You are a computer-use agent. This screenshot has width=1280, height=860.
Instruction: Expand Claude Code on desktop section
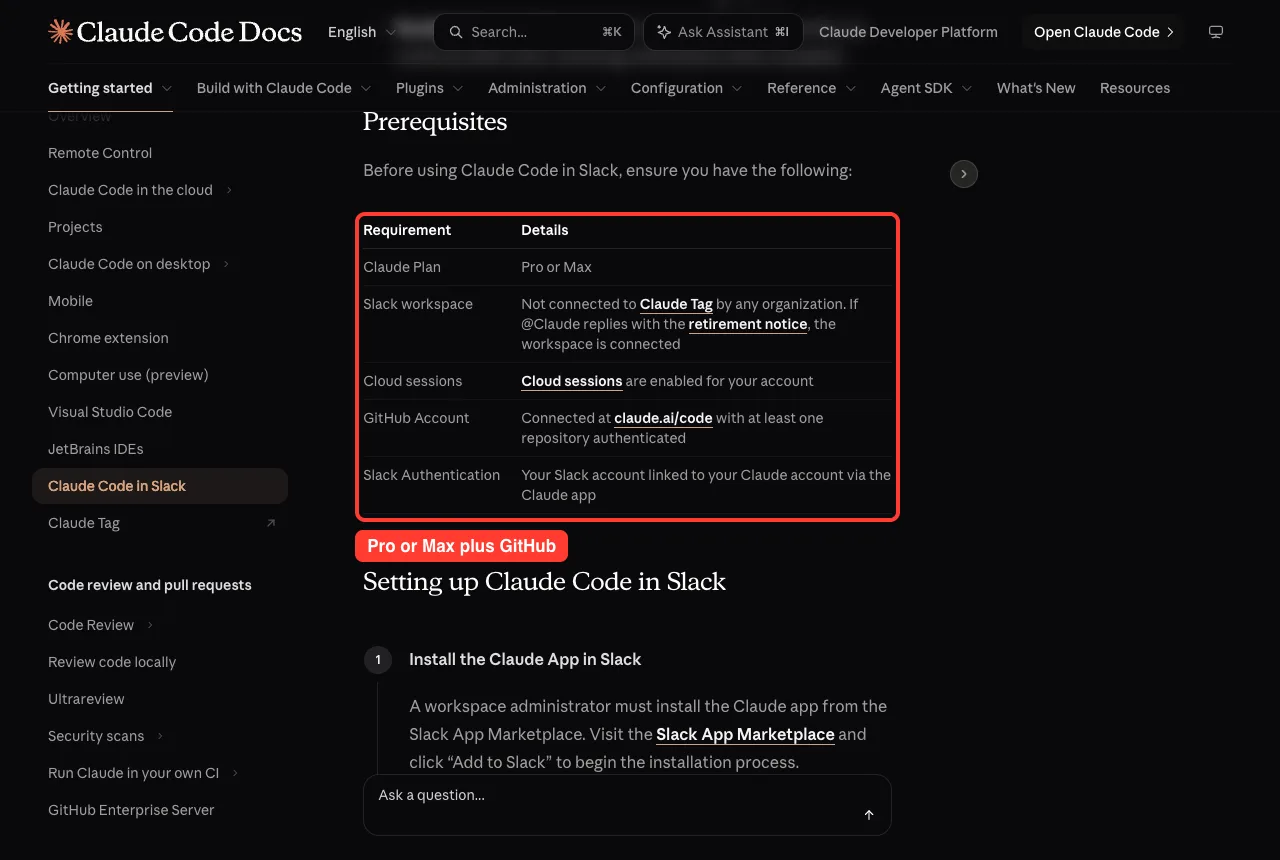pyautogui.click(x=226, y=264)
